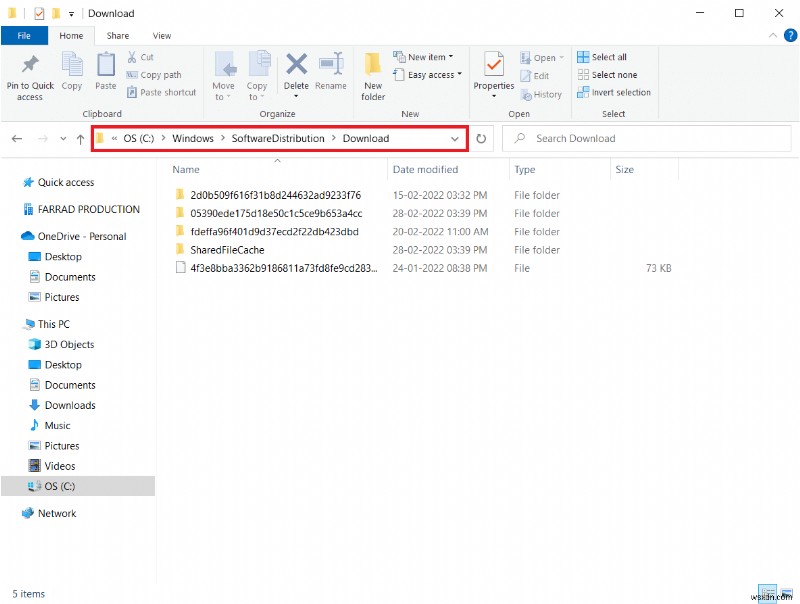Switch to the View ribbon tab
This screenshot has width=800, height=604.
pos(162,36)
